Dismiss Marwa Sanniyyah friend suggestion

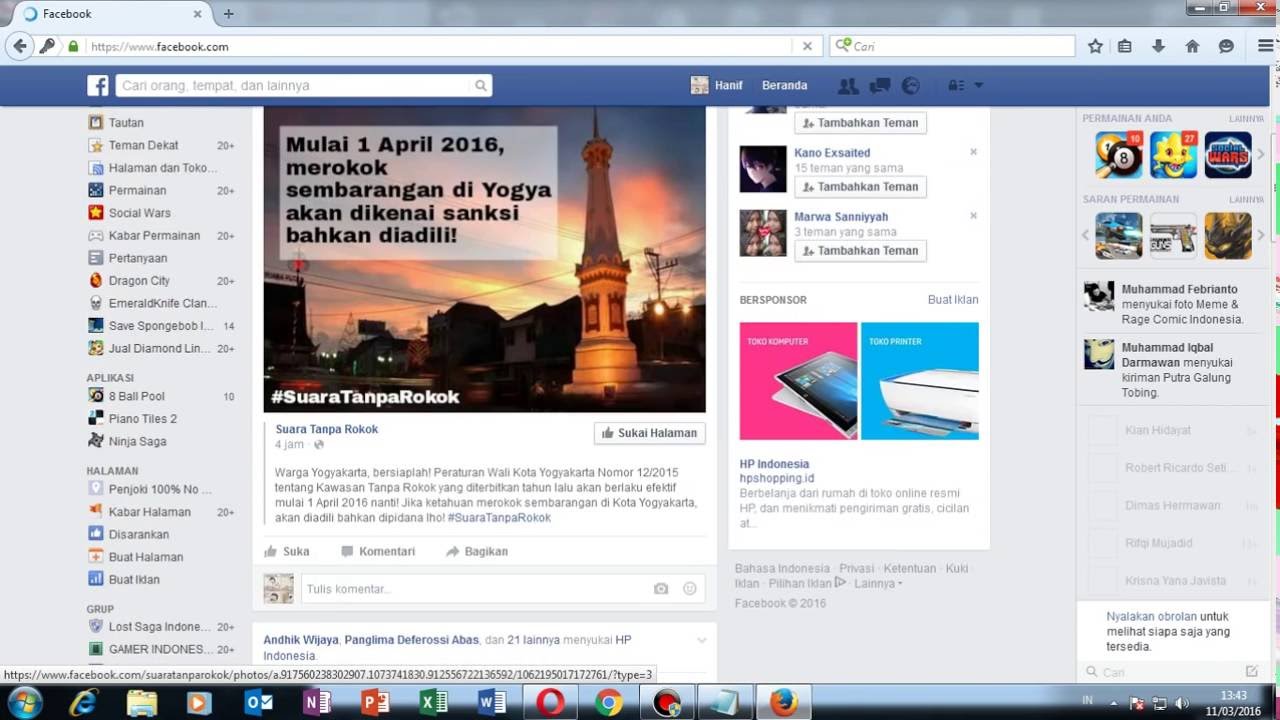point(973,216)
